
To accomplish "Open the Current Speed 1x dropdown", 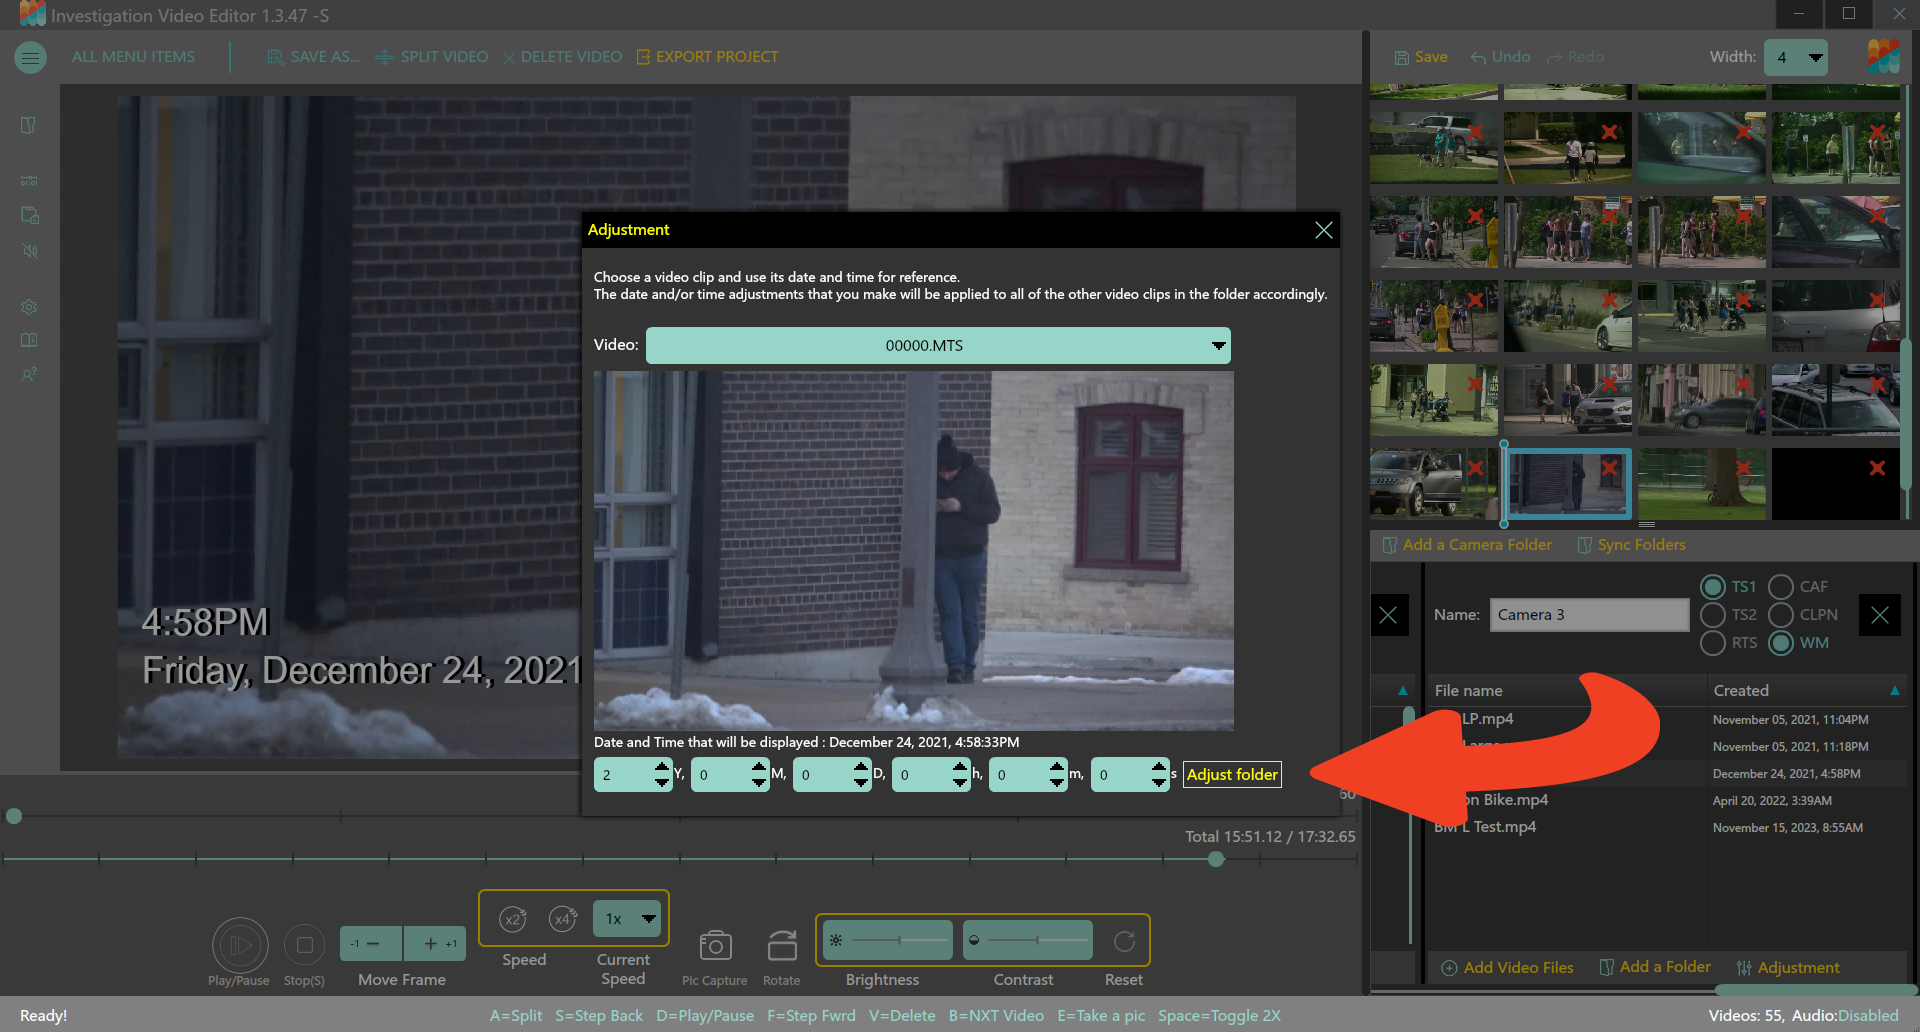I will 627,919.
